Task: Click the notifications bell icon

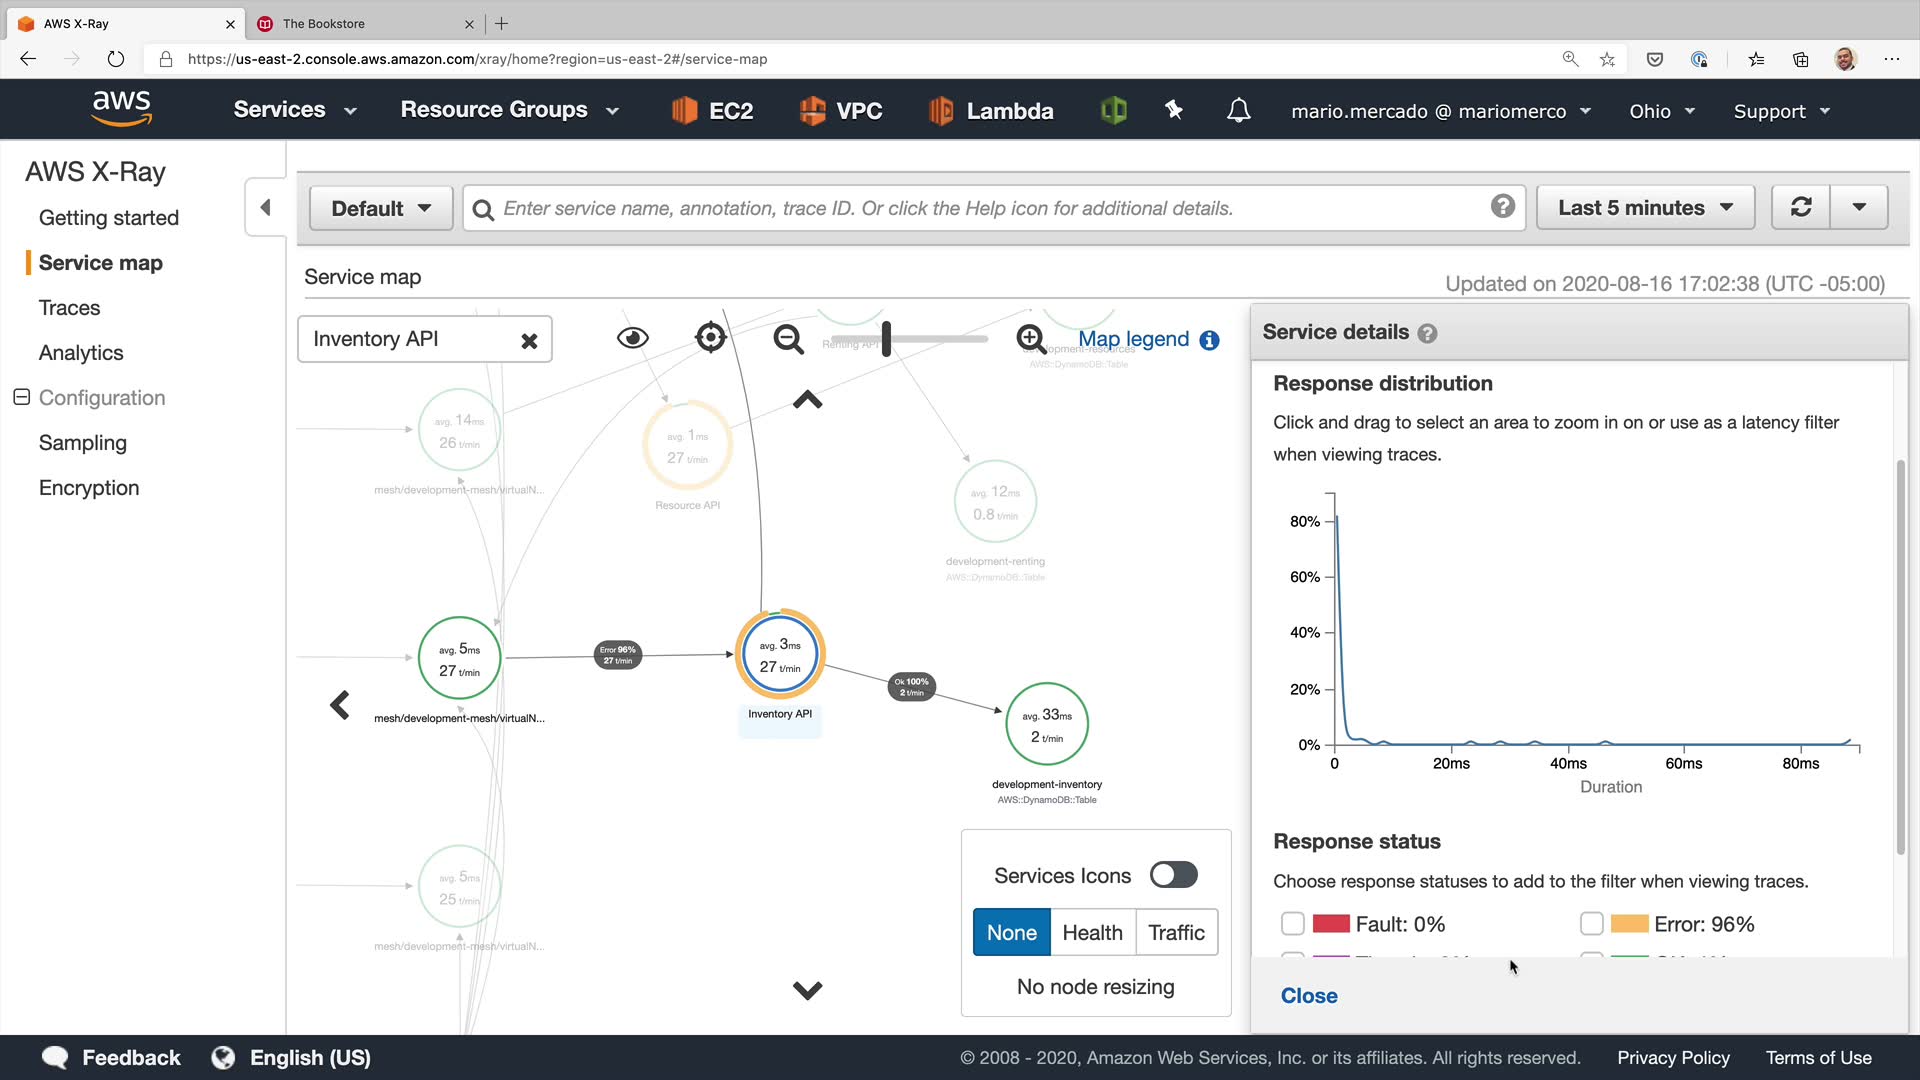Action: point(1238,110)
